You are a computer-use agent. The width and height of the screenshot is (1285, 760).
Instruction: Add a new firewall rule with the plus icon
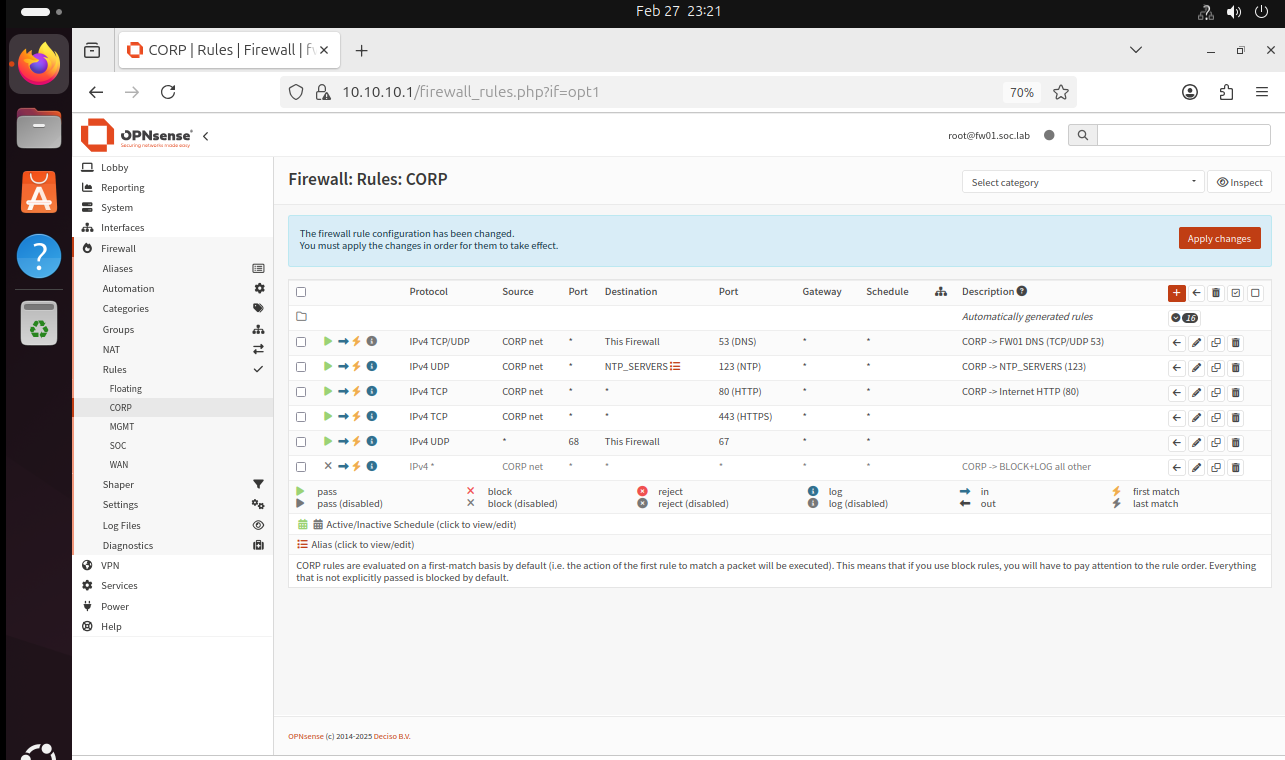click(1176, 292)
